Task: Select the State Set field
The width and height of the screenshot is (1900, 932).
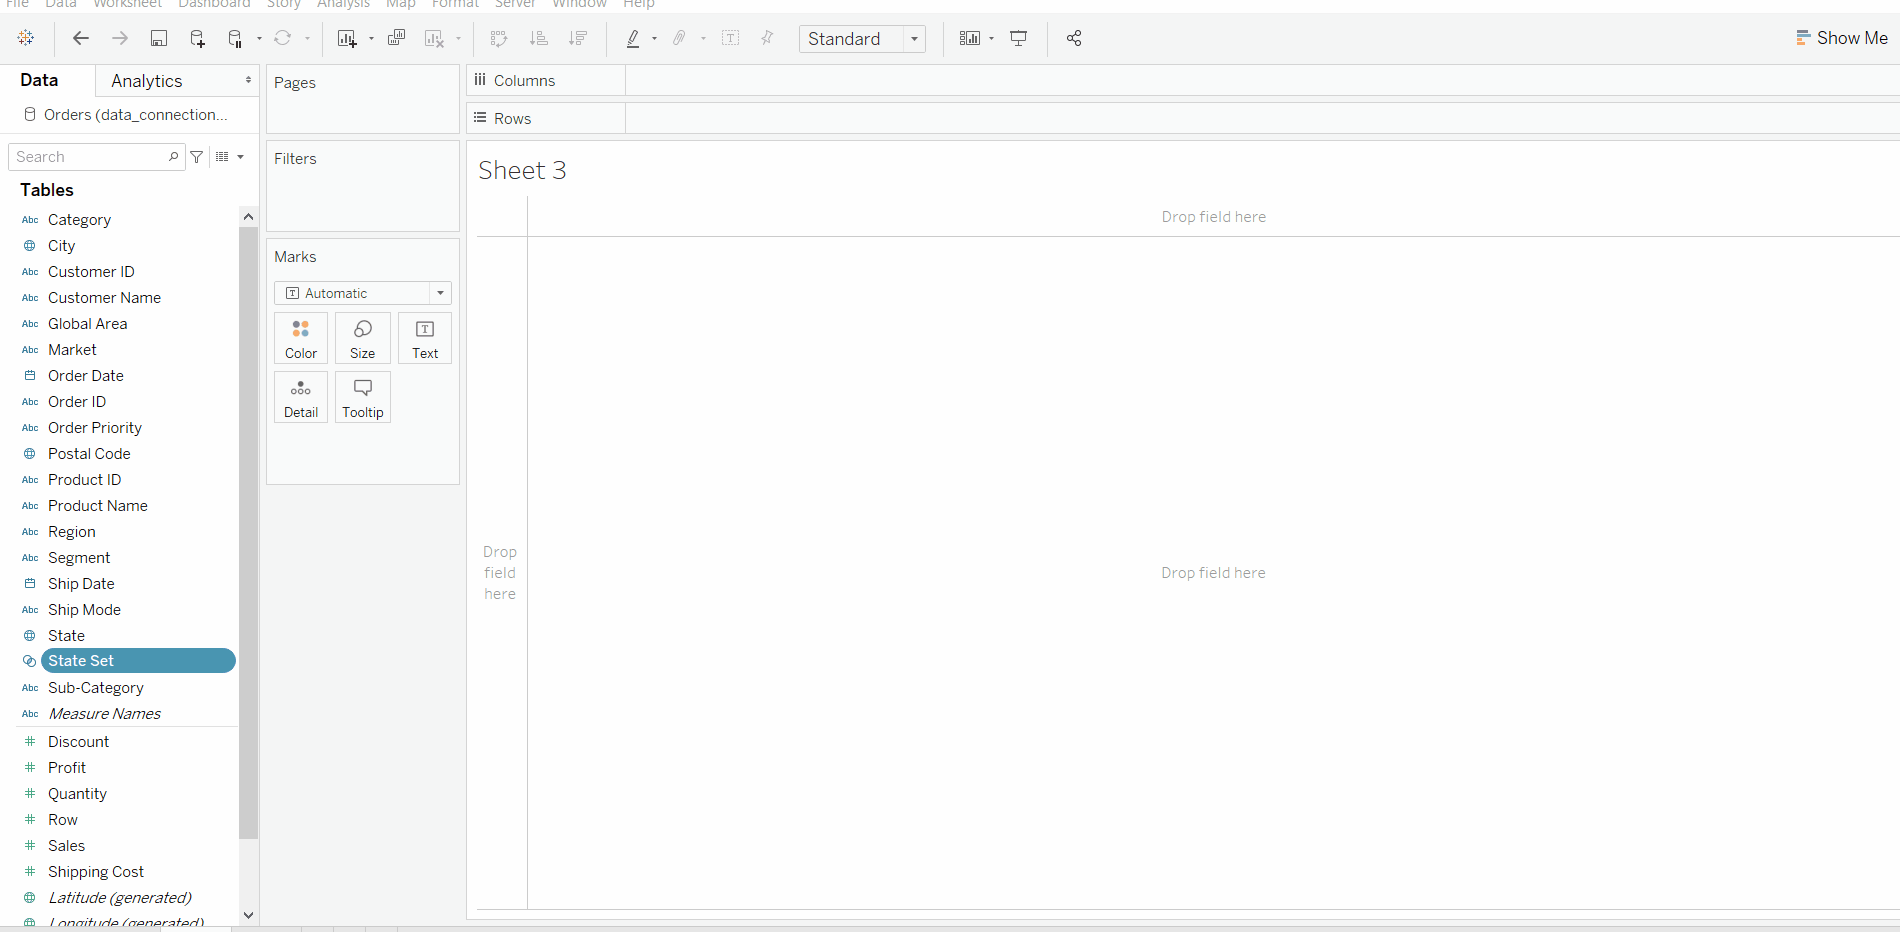Action: click(x=138, y=661)
